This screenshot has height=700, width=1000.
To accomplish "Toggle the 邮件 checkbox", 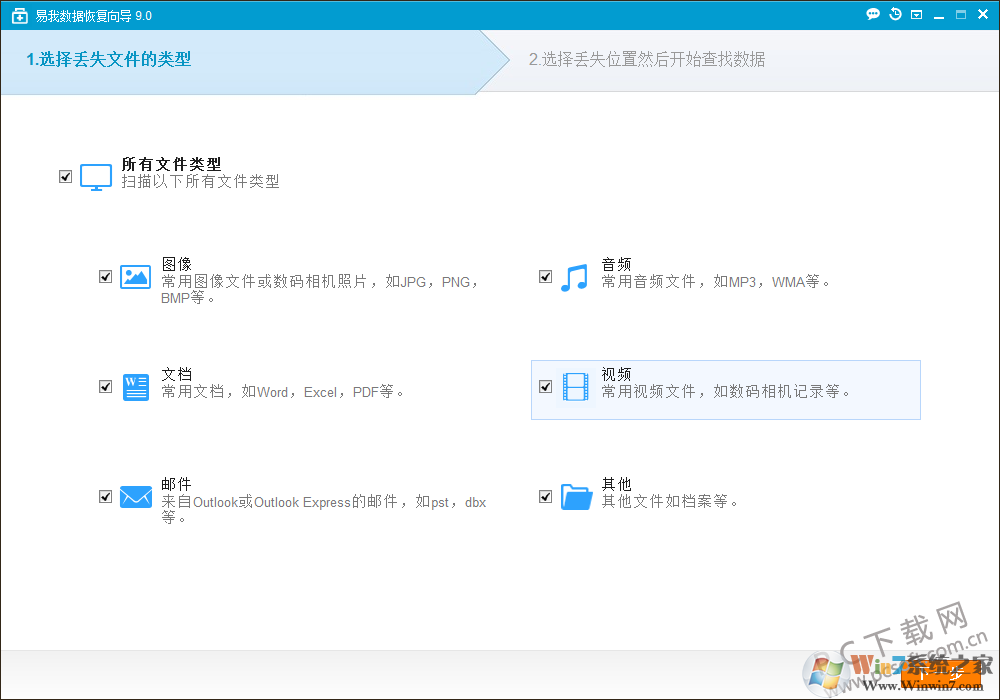I will tap(106, 497).
